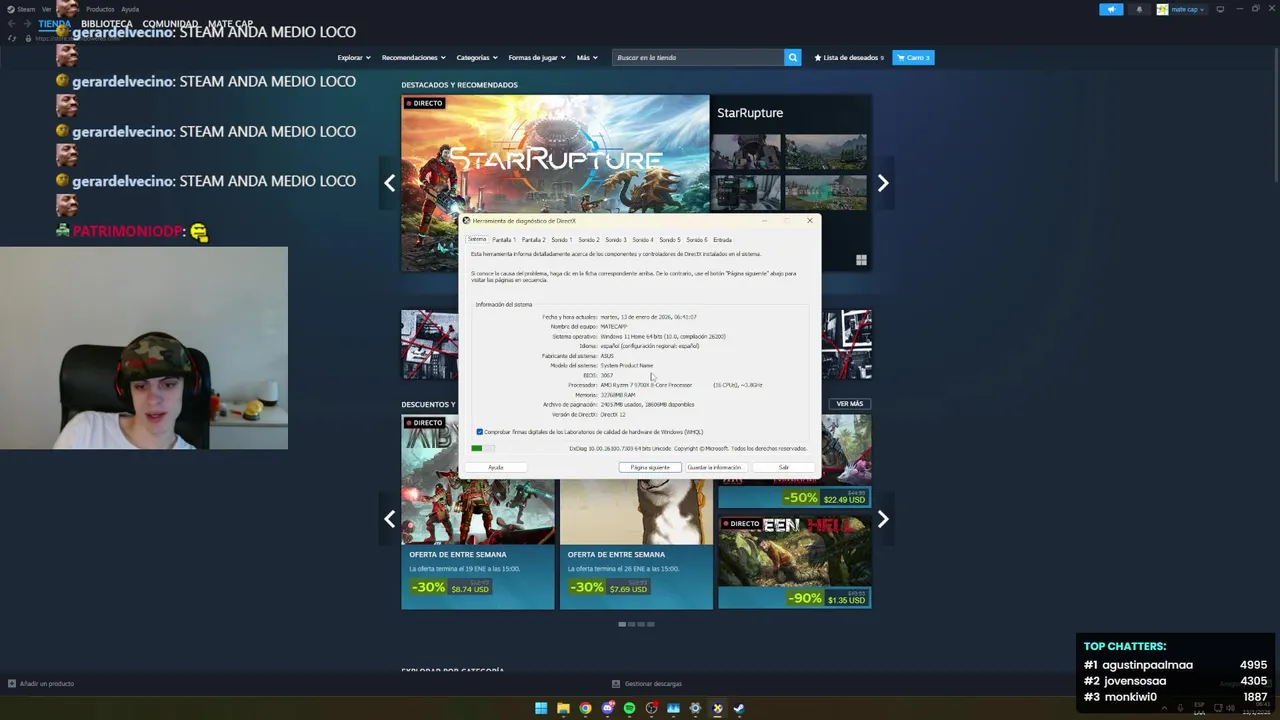Image resolution: width=1280 pixels, height=720 pixels.
Task: Open File Explorer from taskbar
Action: pos(563,708)
